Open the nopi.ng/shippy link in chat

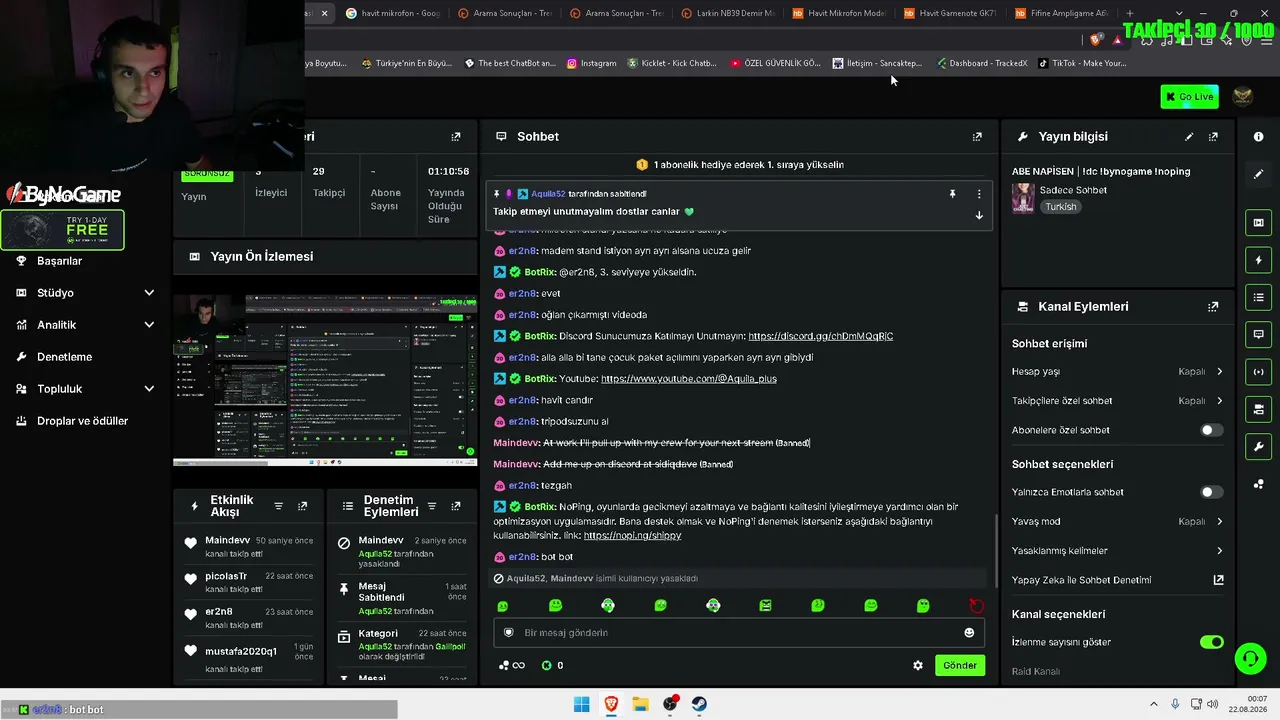click(x=632, y=536)
